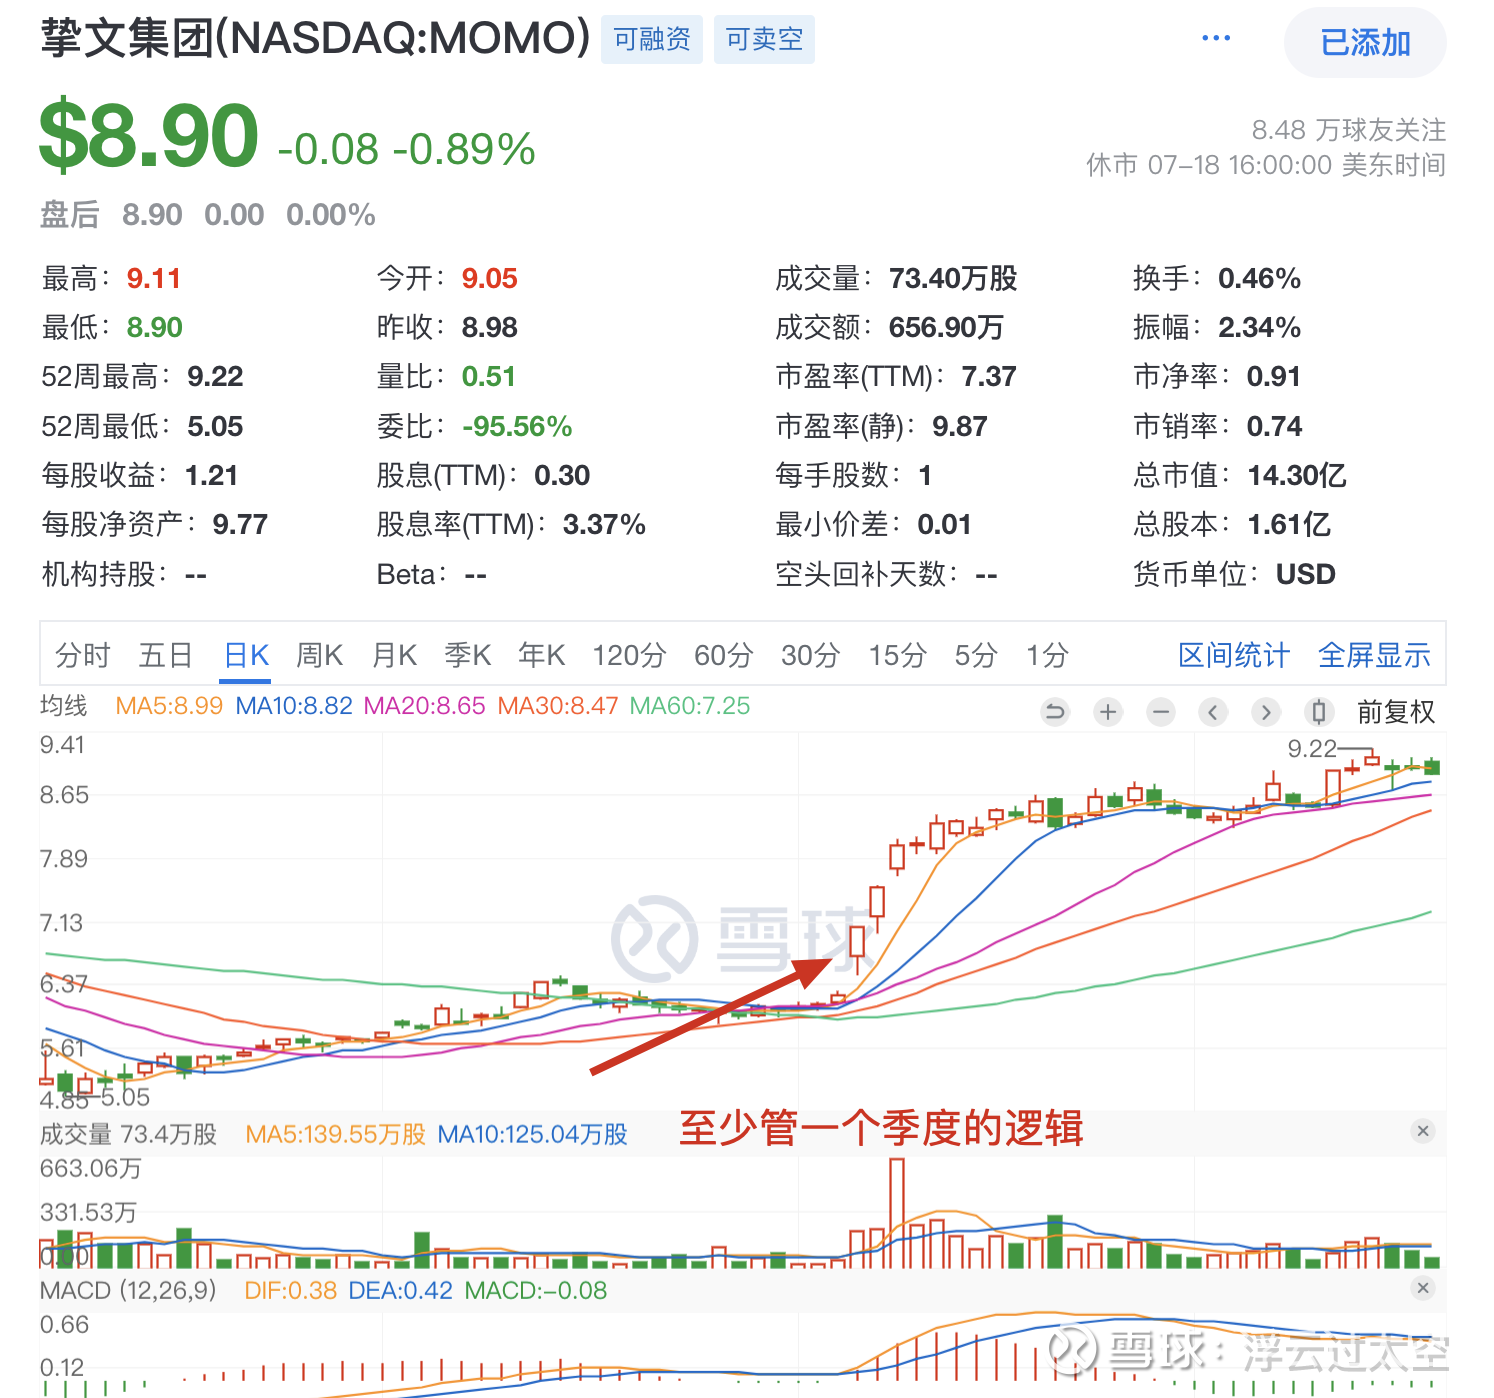Open 全屏显示 fullscreen chart
The height and width of the screenshot is (1398, 1494).
point(1374,655)
